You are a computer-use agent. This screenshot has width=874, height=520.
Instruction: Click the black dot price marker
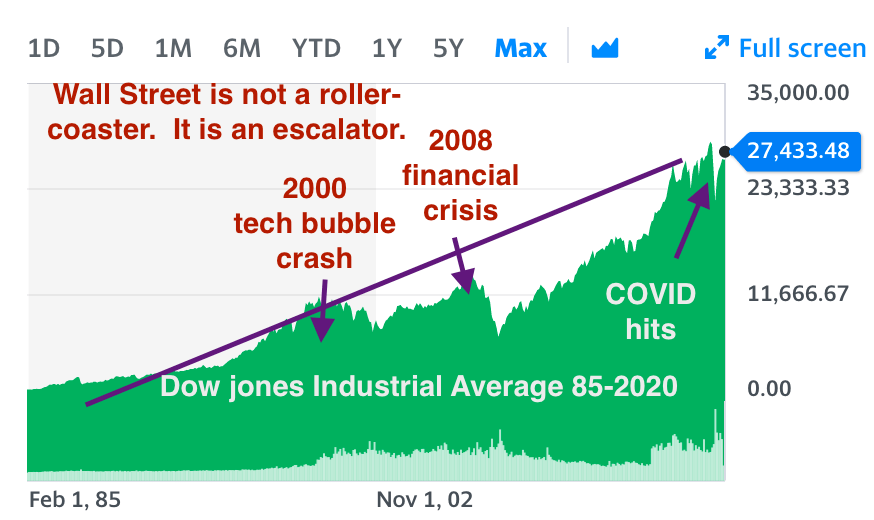[725, 152]
